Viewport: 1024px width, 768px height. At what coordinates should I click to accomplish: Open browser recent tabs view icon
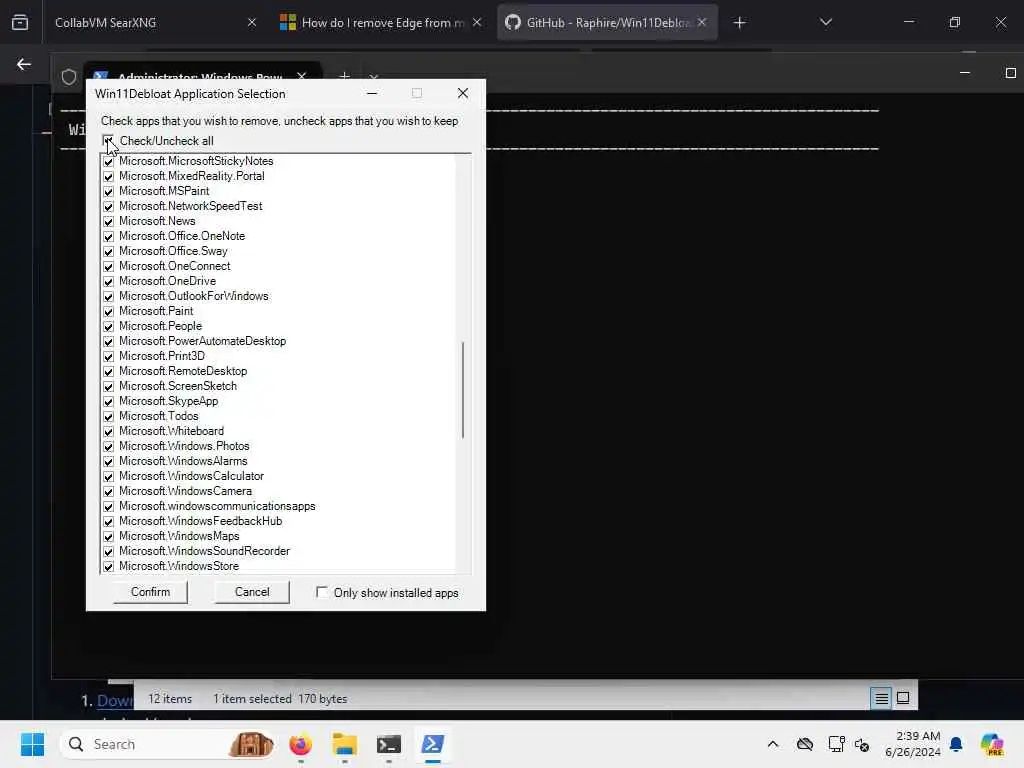20,22
